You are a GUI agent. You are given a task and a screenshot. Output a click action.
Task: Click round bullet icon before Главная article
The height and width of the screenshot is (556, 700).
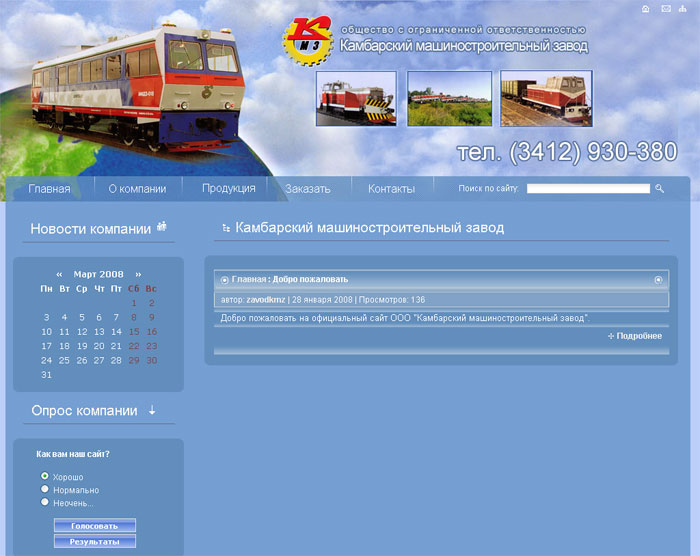pyautogui.click(x=225, y=280)
